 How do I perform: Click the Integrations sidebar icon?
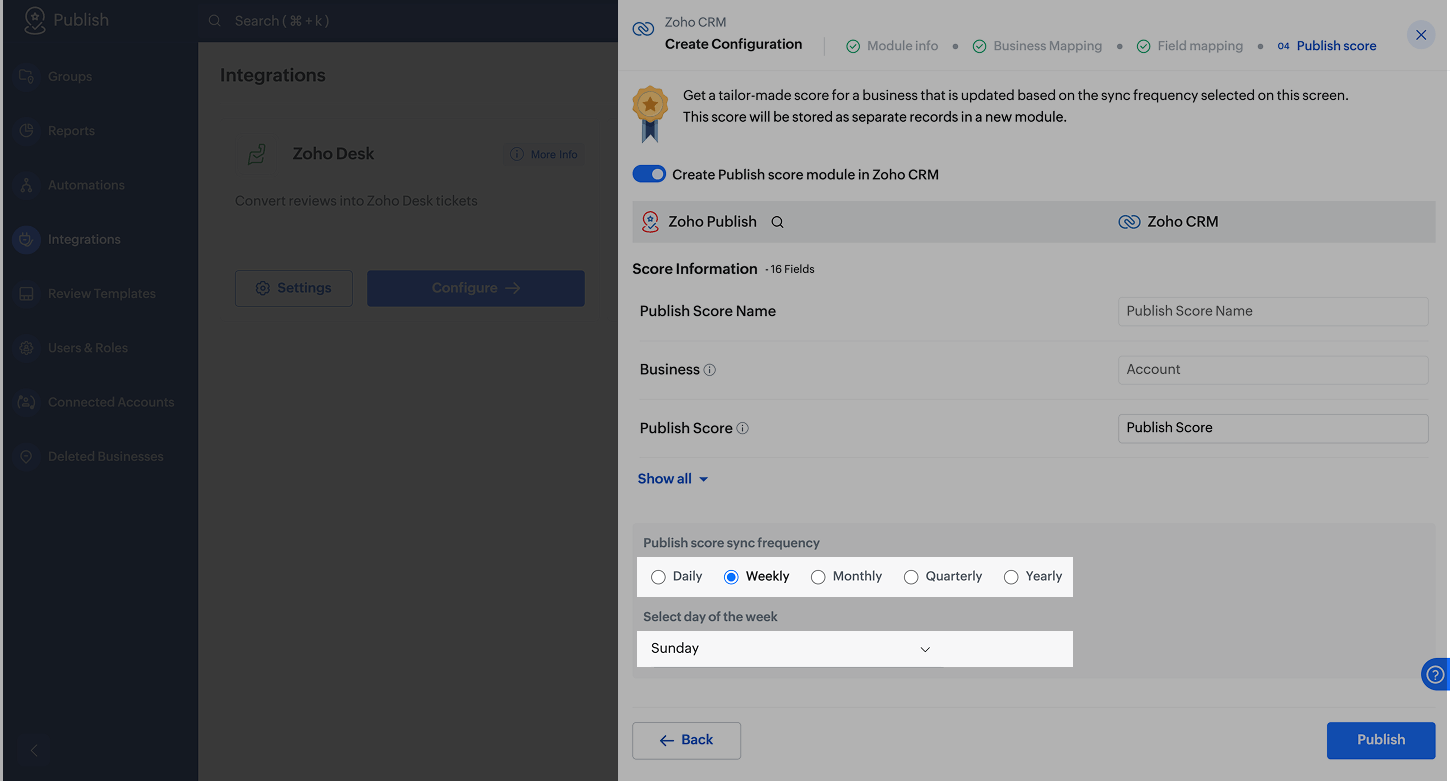26,239
